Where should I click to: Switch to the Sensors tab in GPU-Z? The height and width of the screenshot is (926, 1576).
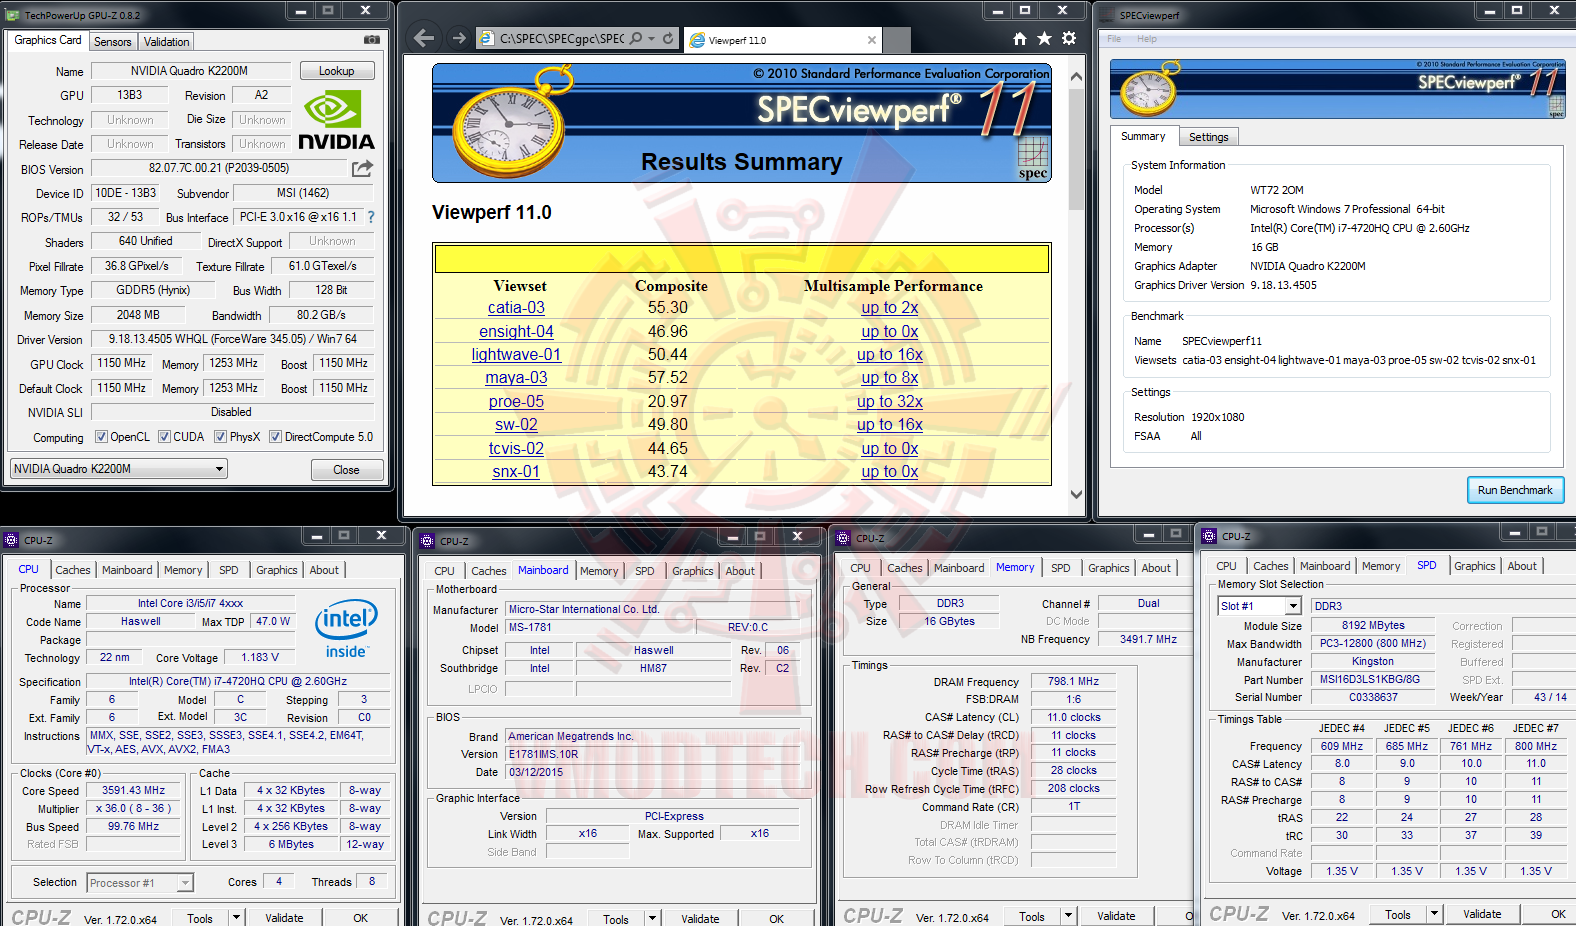click(x=112, y=42)
